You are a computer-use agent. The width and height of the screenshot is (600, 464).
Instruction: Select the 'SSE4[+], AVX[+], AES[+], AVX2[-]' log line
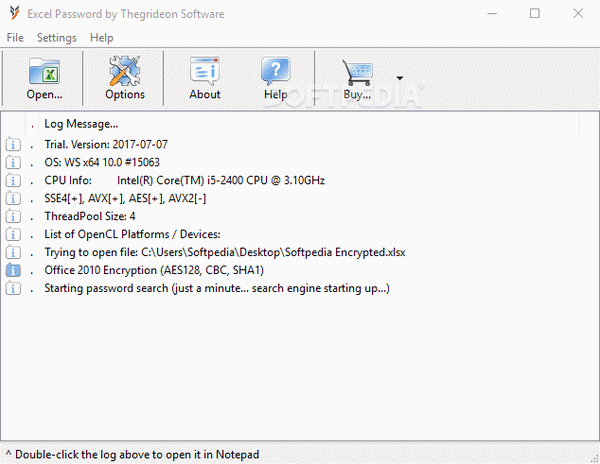click(125, 198)
